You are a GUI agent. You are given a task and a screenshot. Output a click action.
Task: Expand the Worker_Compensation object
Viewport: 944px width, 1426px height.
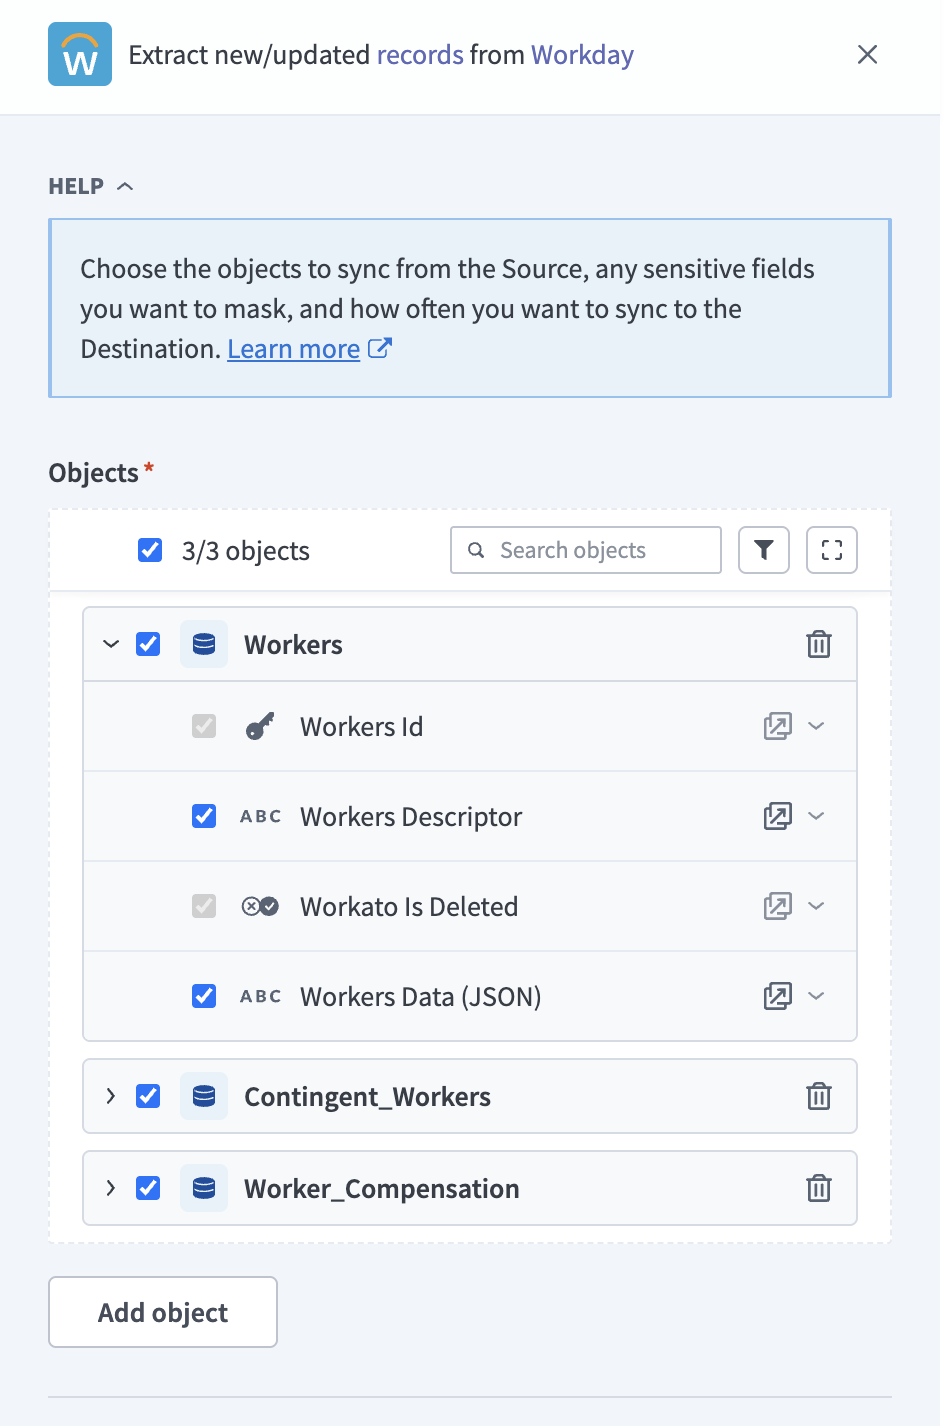(111, 1188)
